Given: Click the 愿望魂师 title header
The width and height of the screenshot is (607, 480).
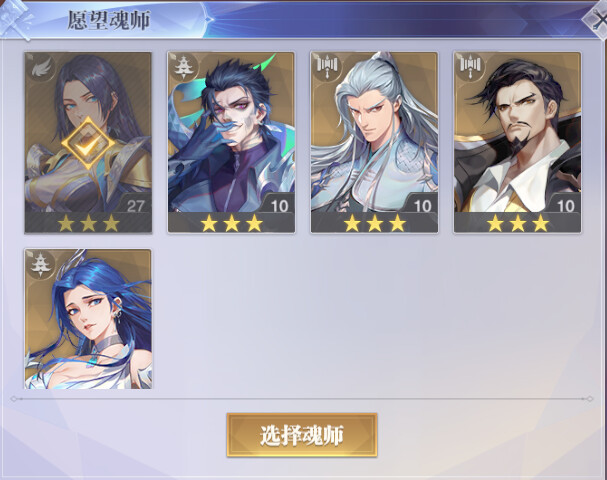Looking at the screenshot, I should click(109, 20).
